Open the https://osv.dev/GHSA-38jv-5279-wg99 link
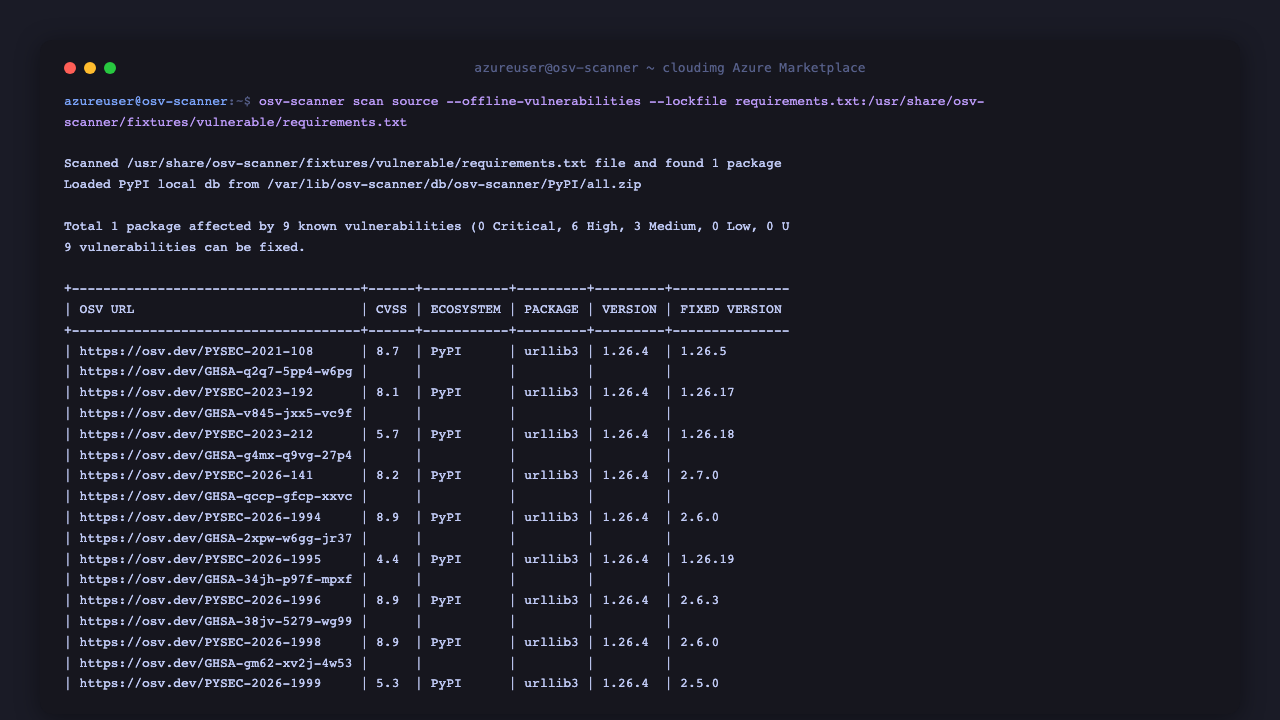 (216, 621)
